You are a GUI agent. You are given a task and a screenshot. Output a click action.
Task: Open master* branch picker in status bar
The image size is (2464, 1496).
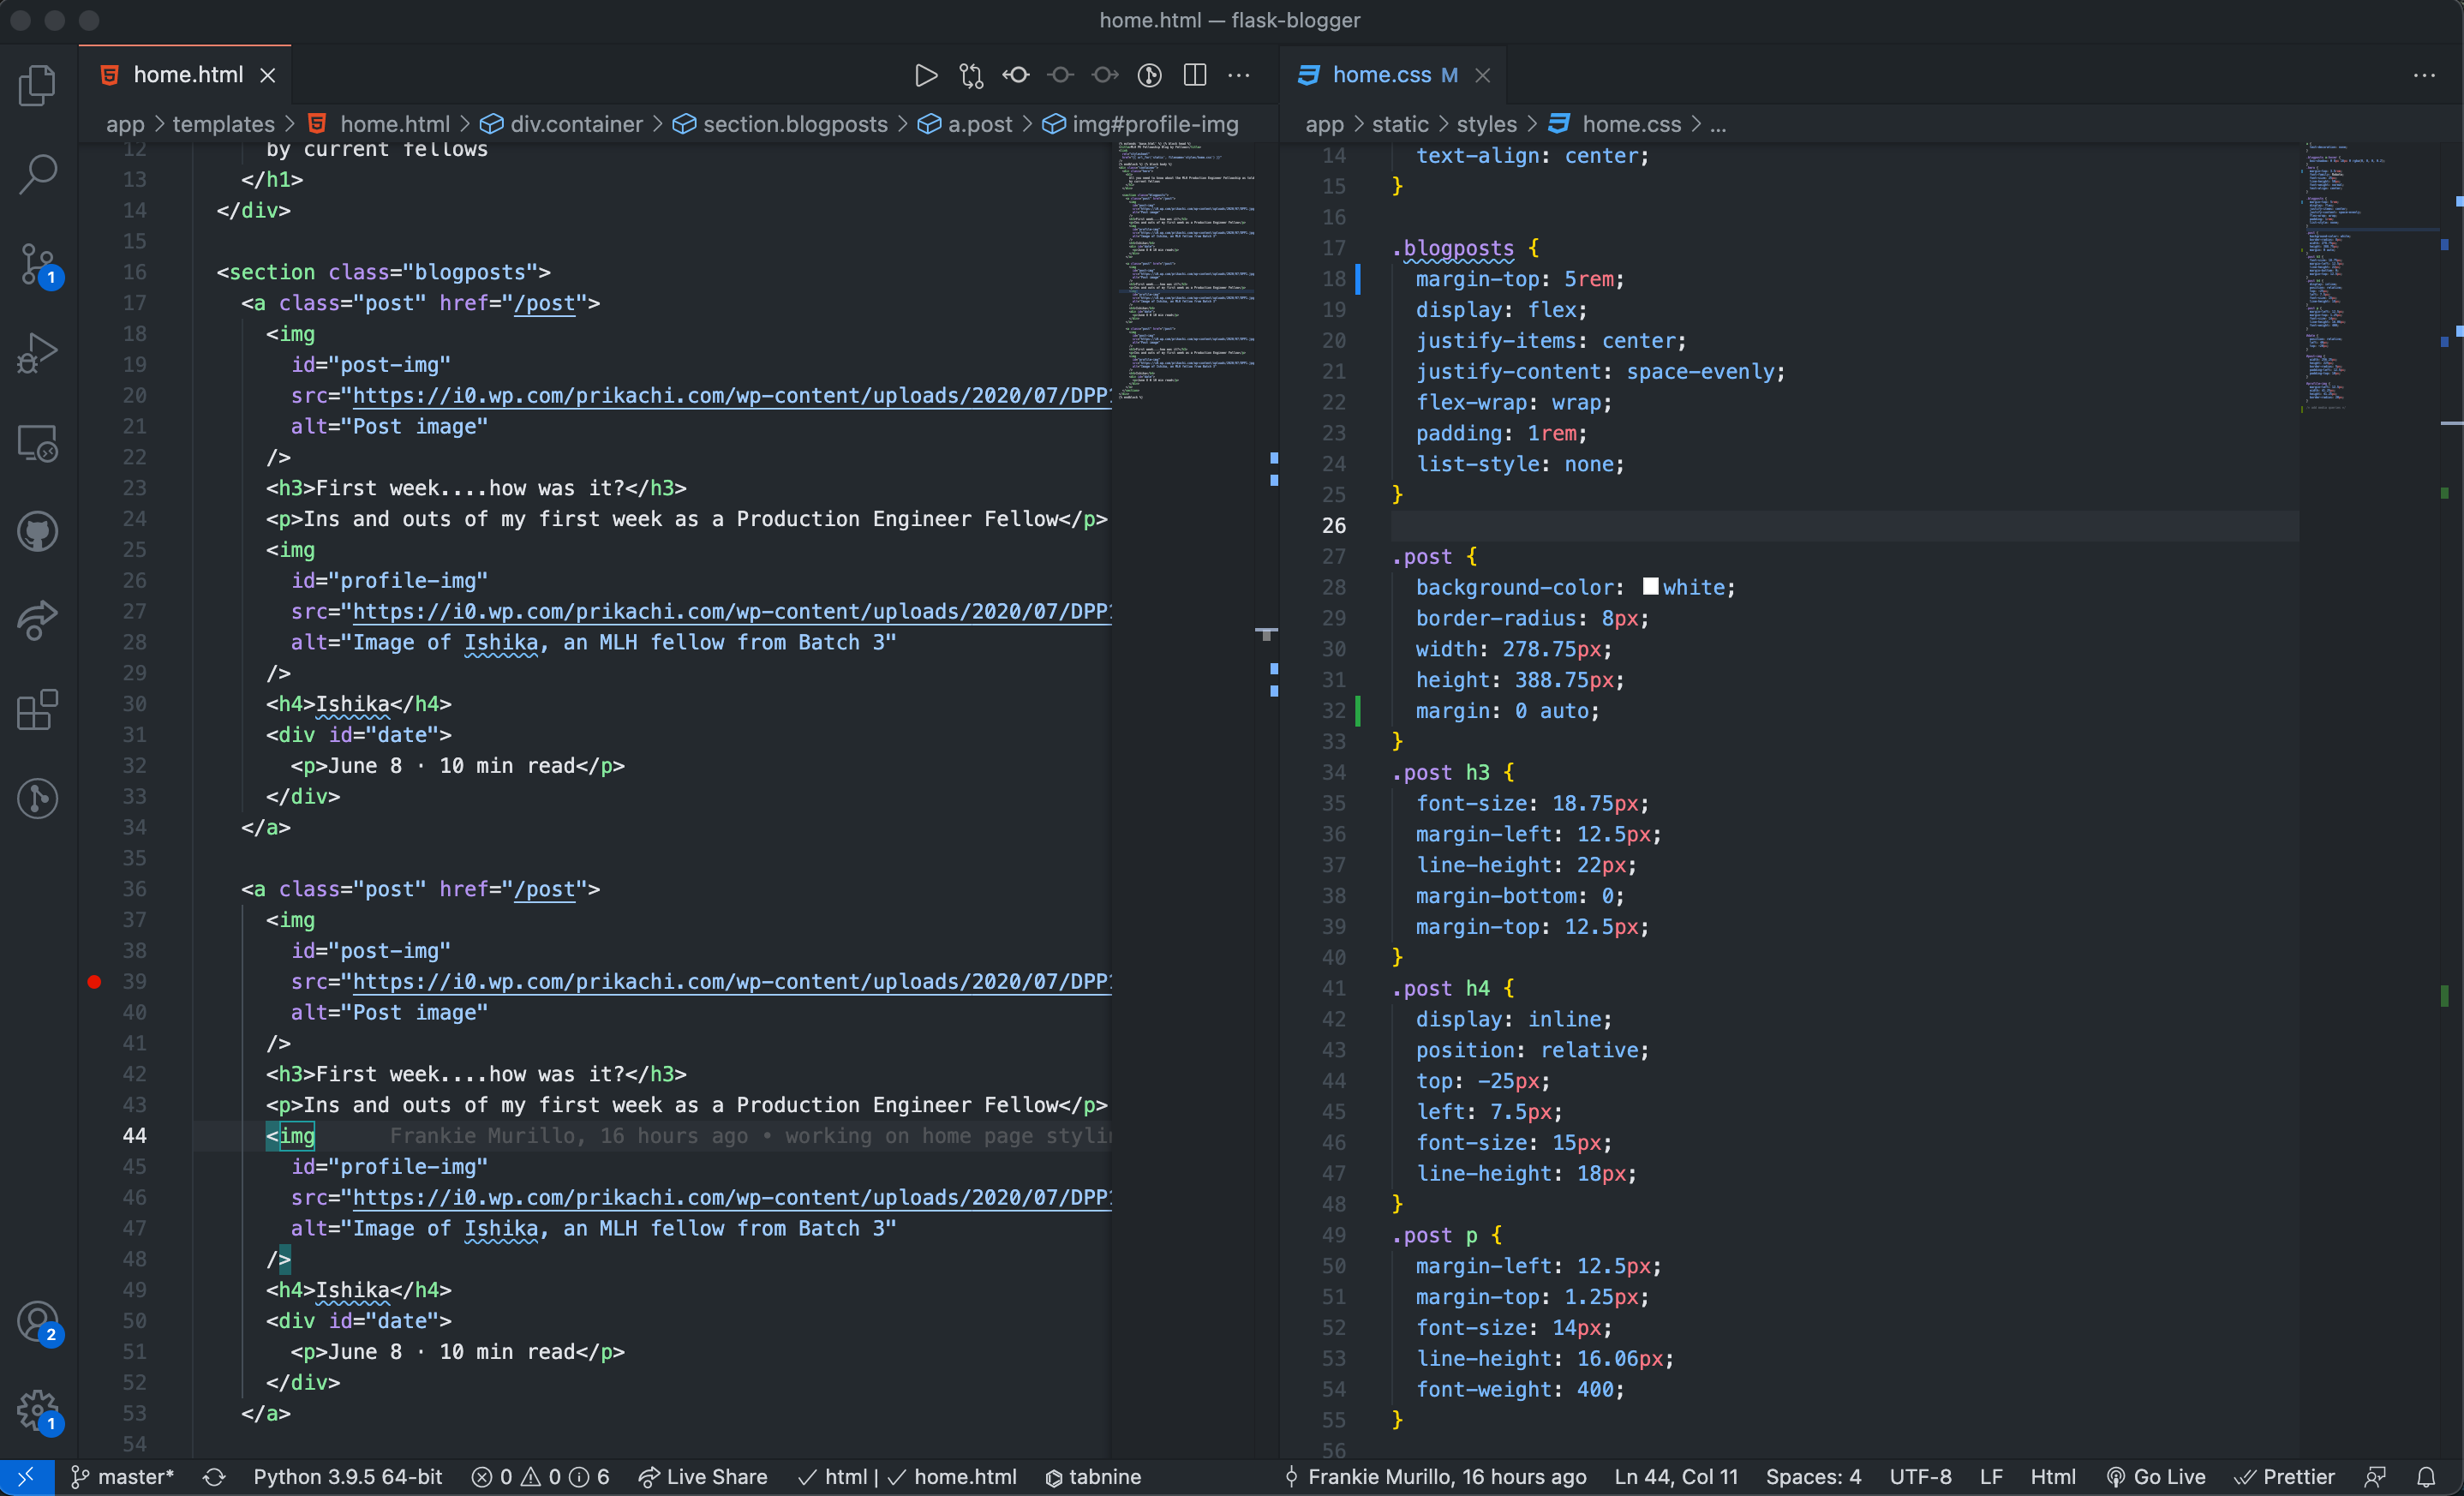tap(122, 1477)
